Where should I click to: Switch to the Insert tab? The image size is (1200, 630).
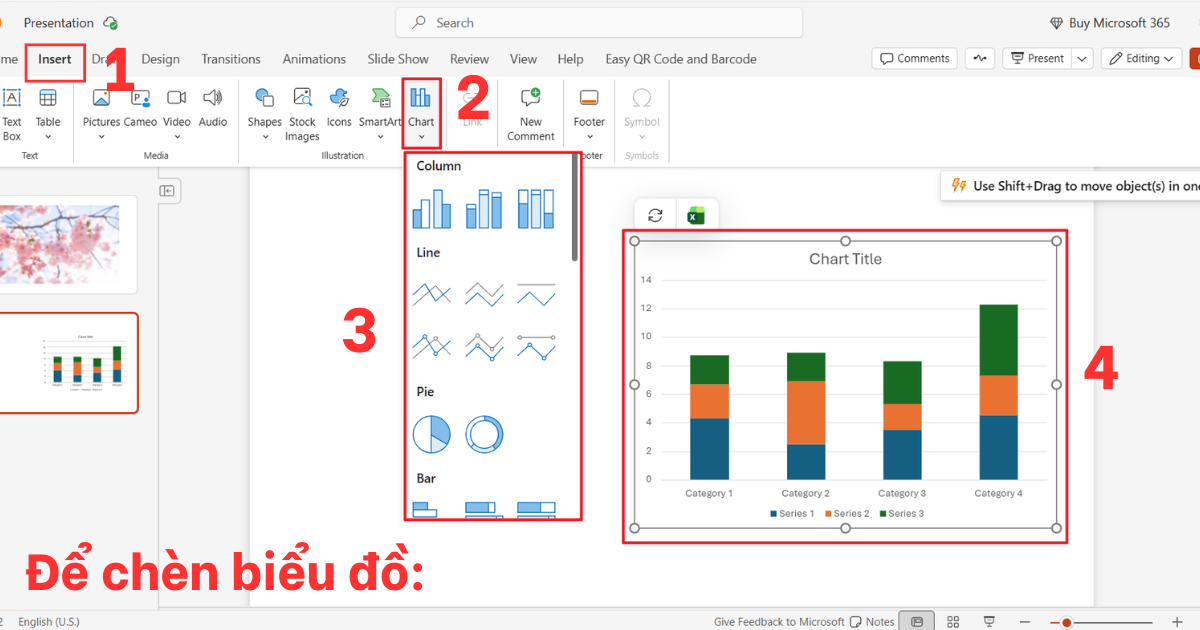[x=55, y=59]
